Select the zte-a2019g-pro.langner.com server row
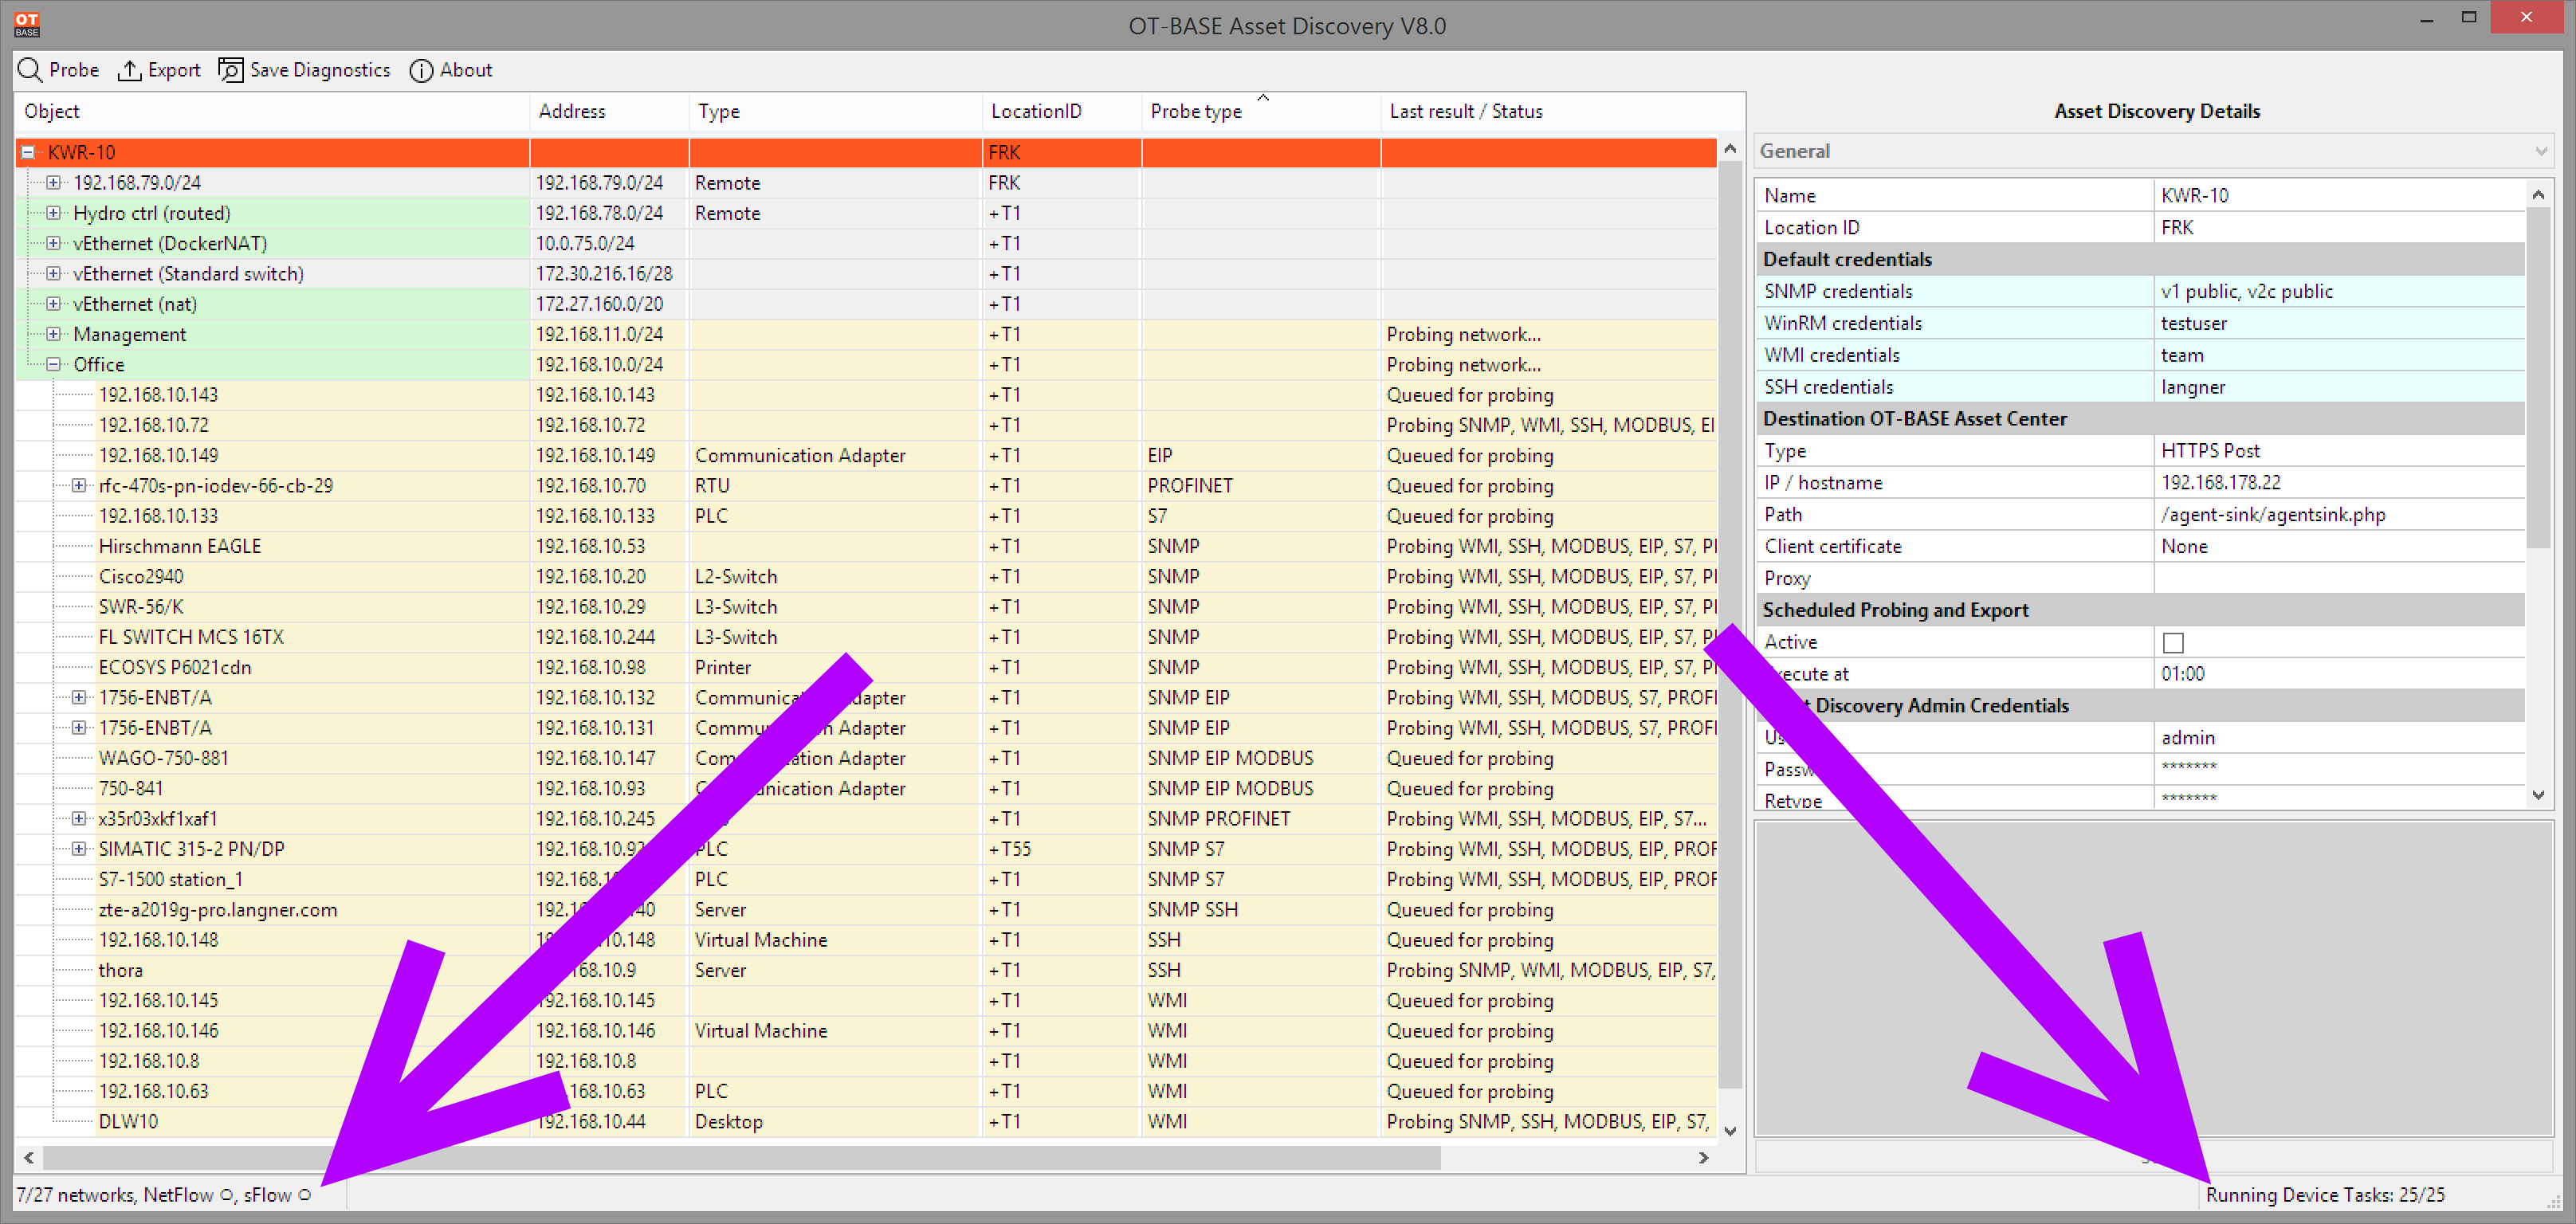Image resolution: width=2576 pixels, height=1224 pixels. coord(866,909)
